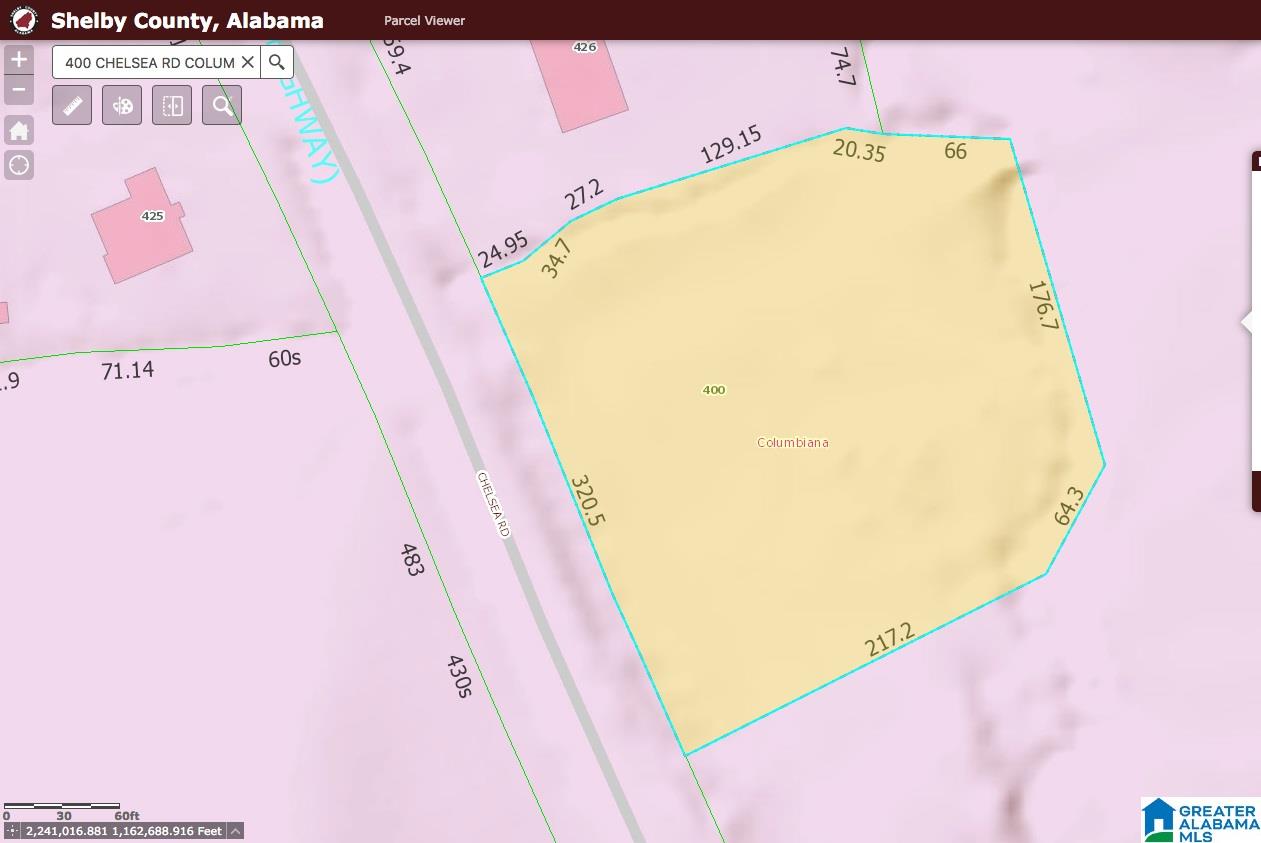Activate the swipe compare tool
The height and width of the screenshot is (843, 1261).
point(172,105)
